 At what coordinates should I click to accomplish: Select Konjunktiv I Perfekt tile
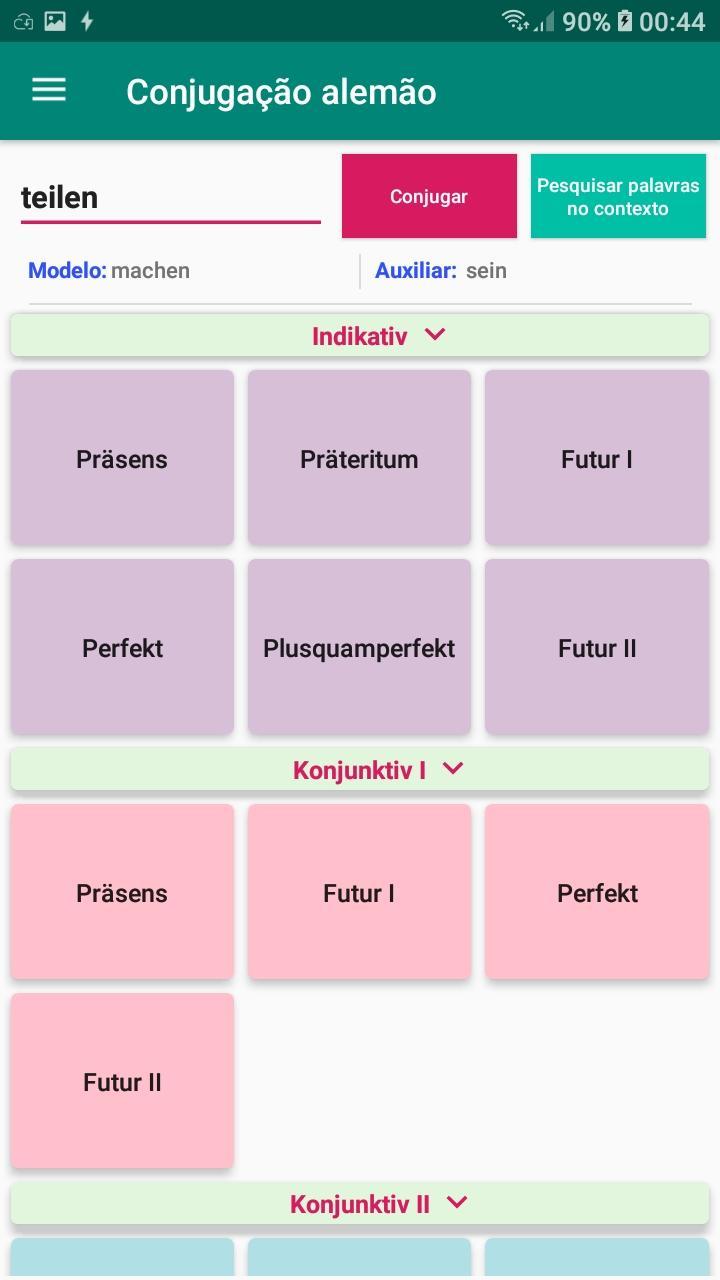pos(597,892)
